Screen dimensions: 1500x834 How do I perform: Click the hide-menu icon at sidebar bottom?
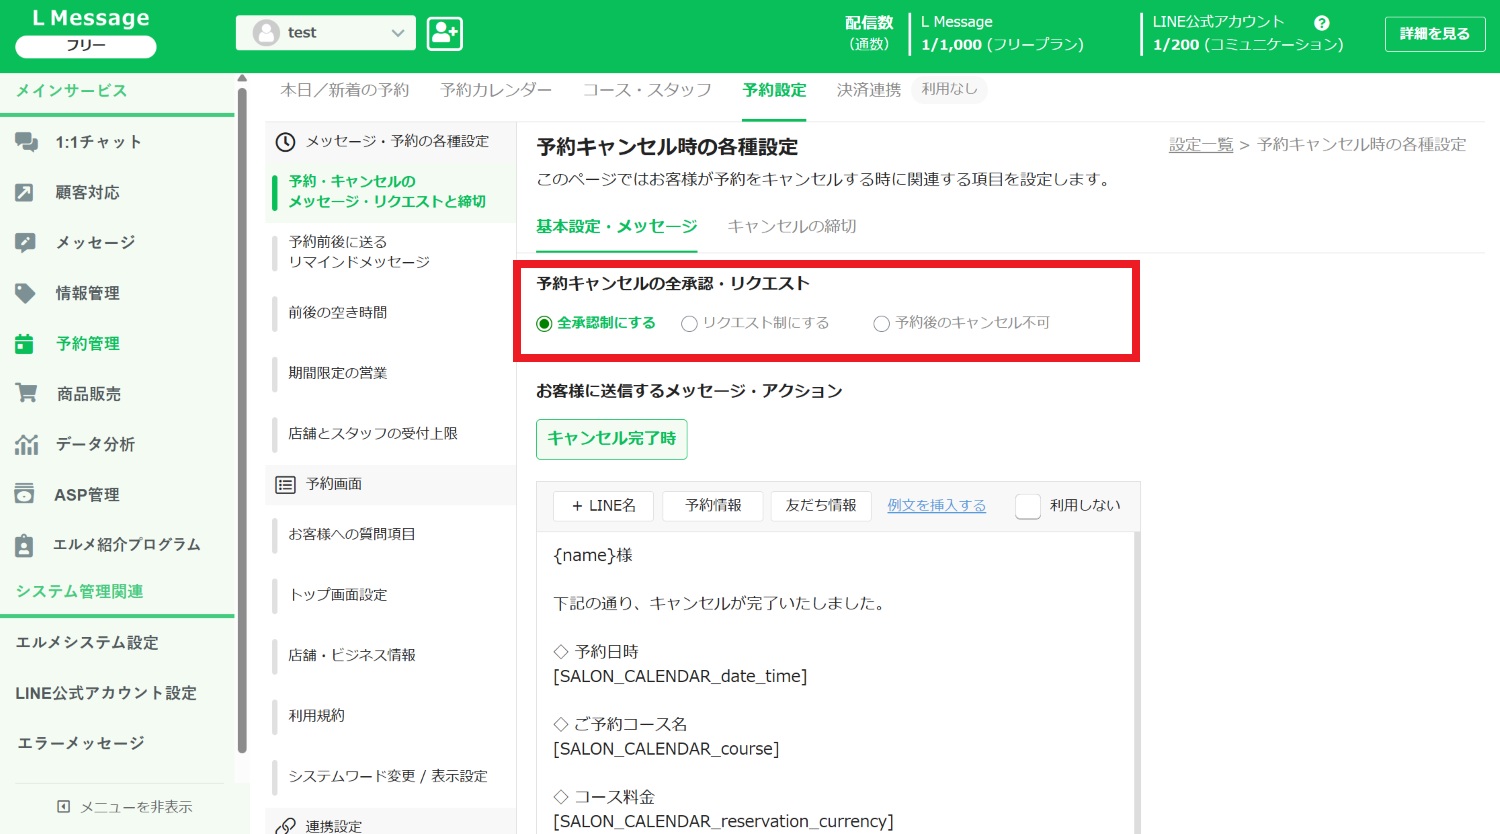coord(64,807)
